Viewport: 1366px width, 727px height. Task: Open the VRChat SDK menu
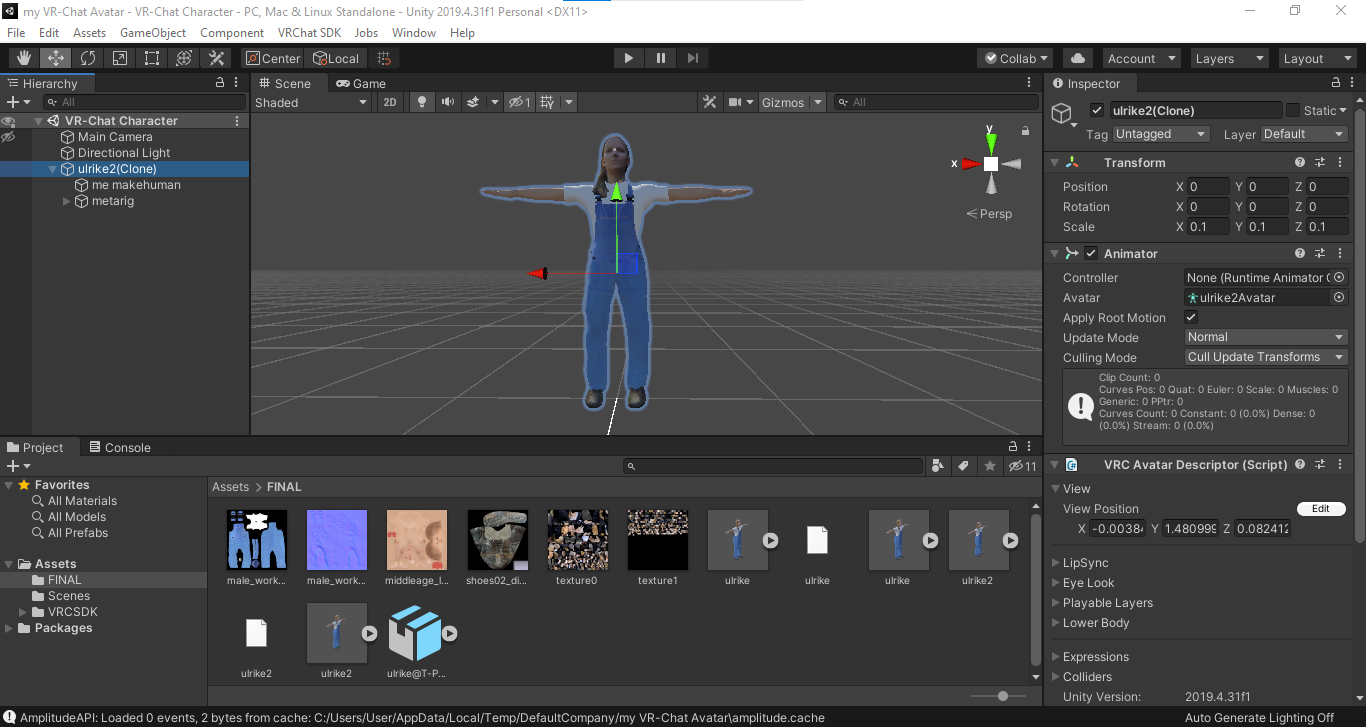[309, 32]
